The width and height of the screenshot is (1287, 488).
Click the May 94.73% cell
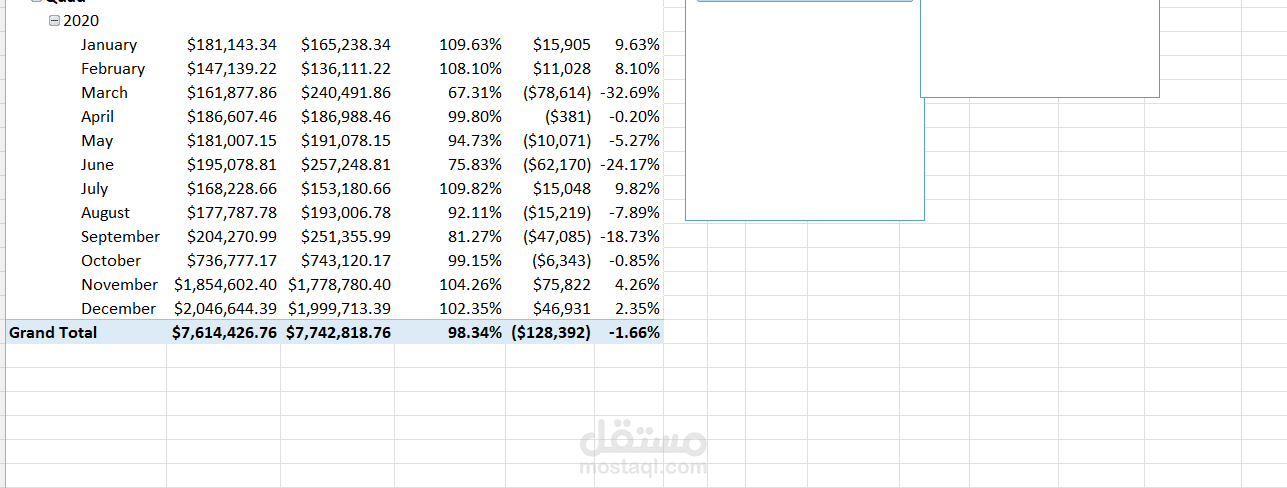coord(475,141)
